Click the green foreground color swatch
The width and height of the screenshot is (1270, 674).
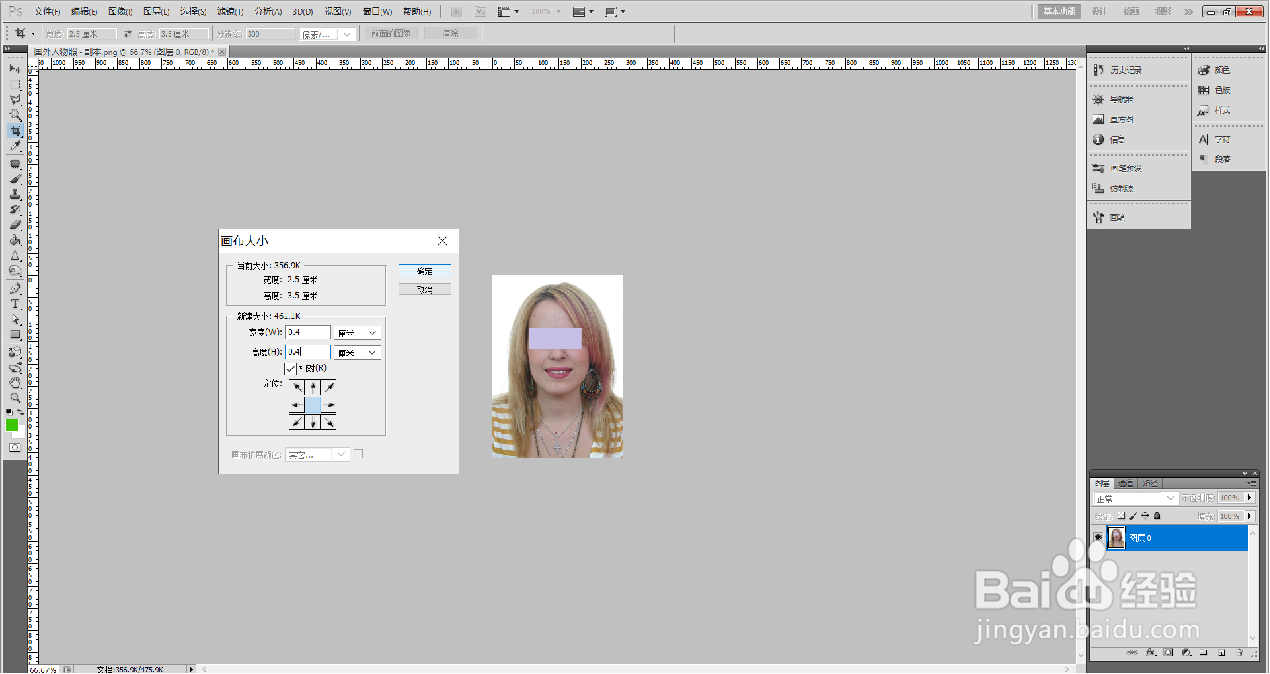pos(12,425)
